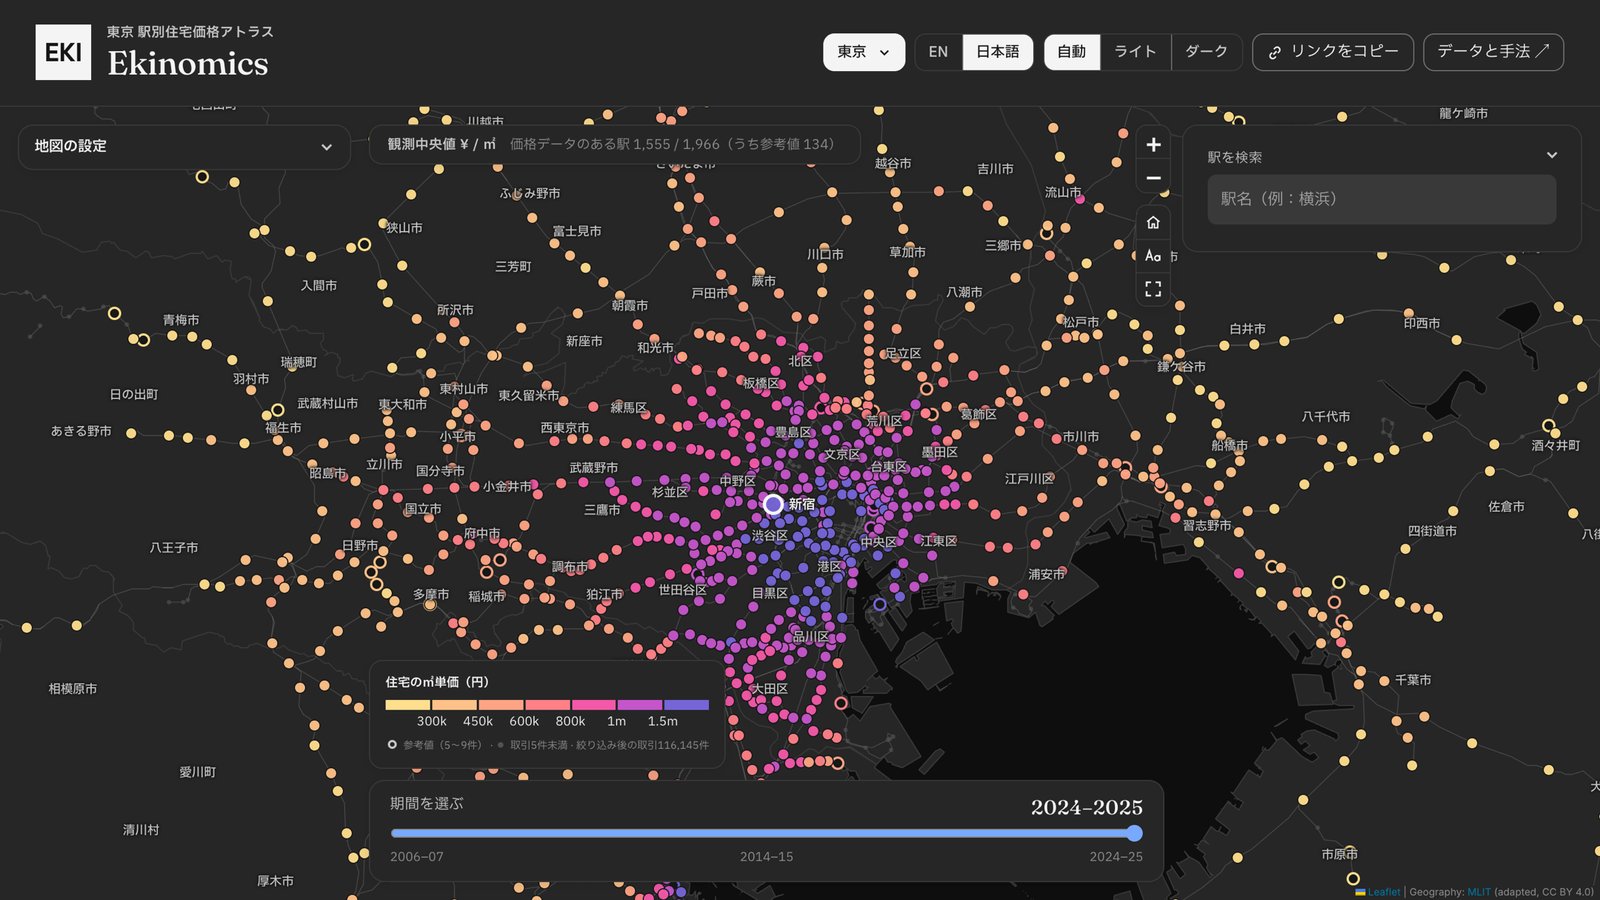Click the 千葉市 map label
Image resolution: width=1600 pixels, height=900 pixels.
[1413, 680]
